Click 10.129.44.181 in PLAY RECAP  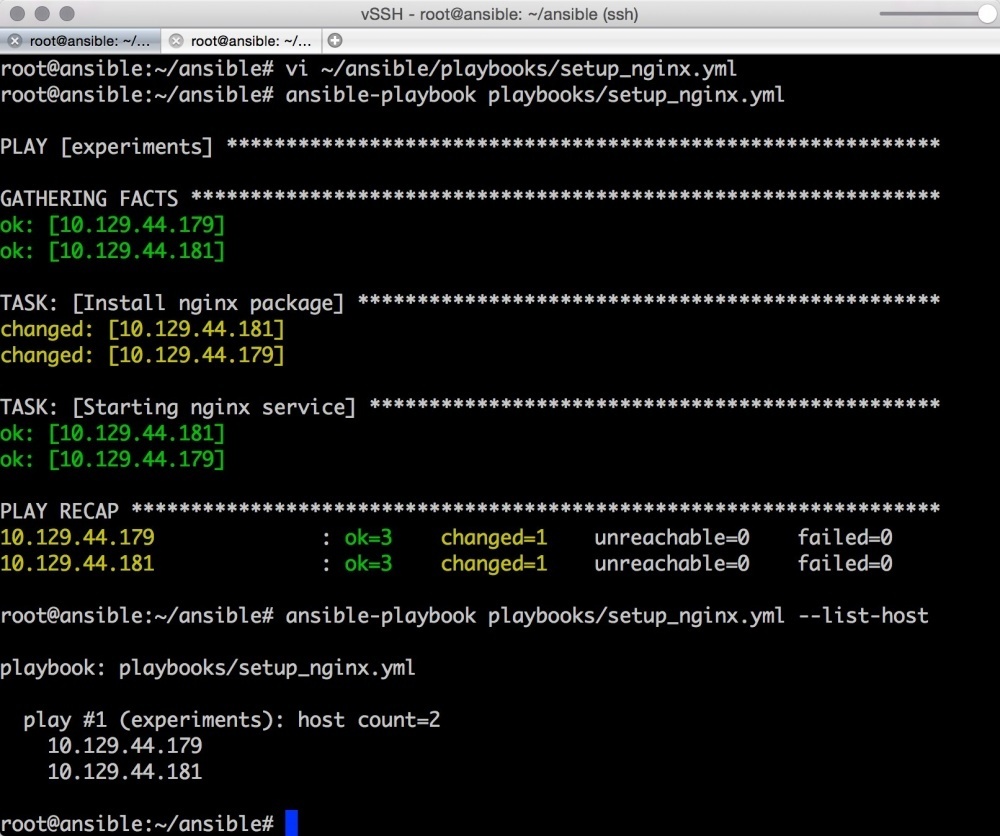[x=77, y=563]
